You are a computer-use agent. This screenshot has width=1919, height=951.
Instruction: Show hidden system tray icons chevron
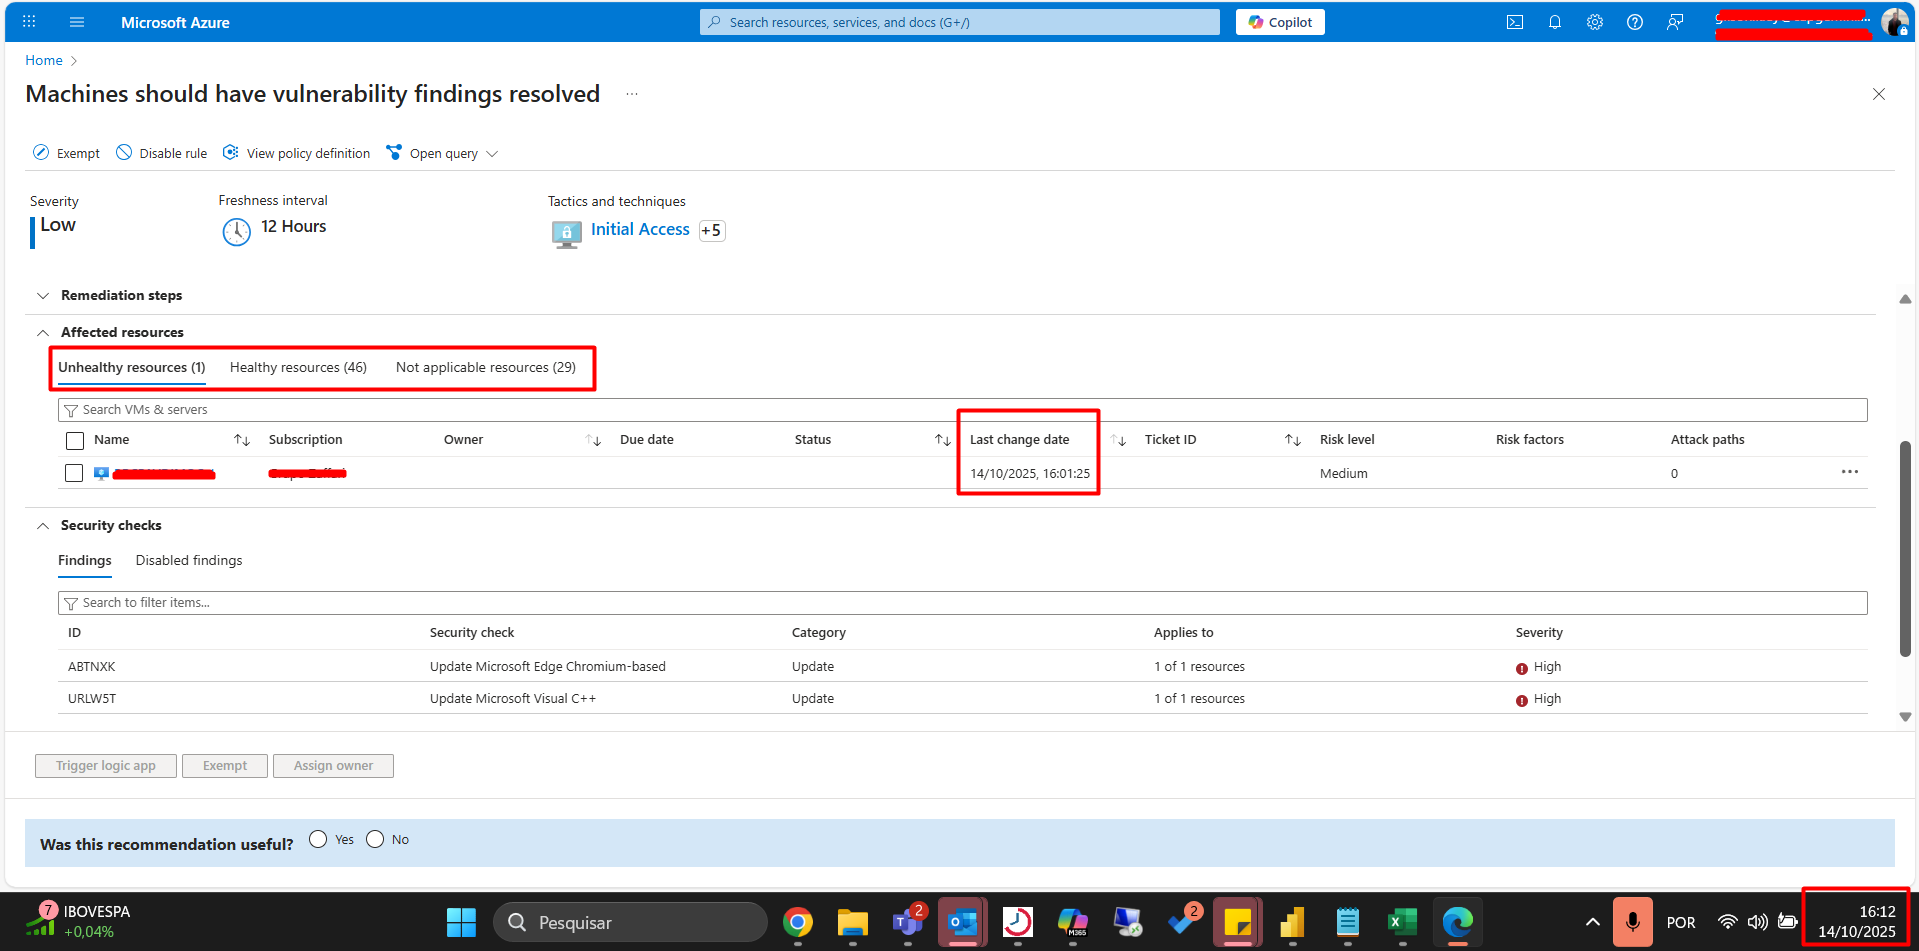(1592, 922)
